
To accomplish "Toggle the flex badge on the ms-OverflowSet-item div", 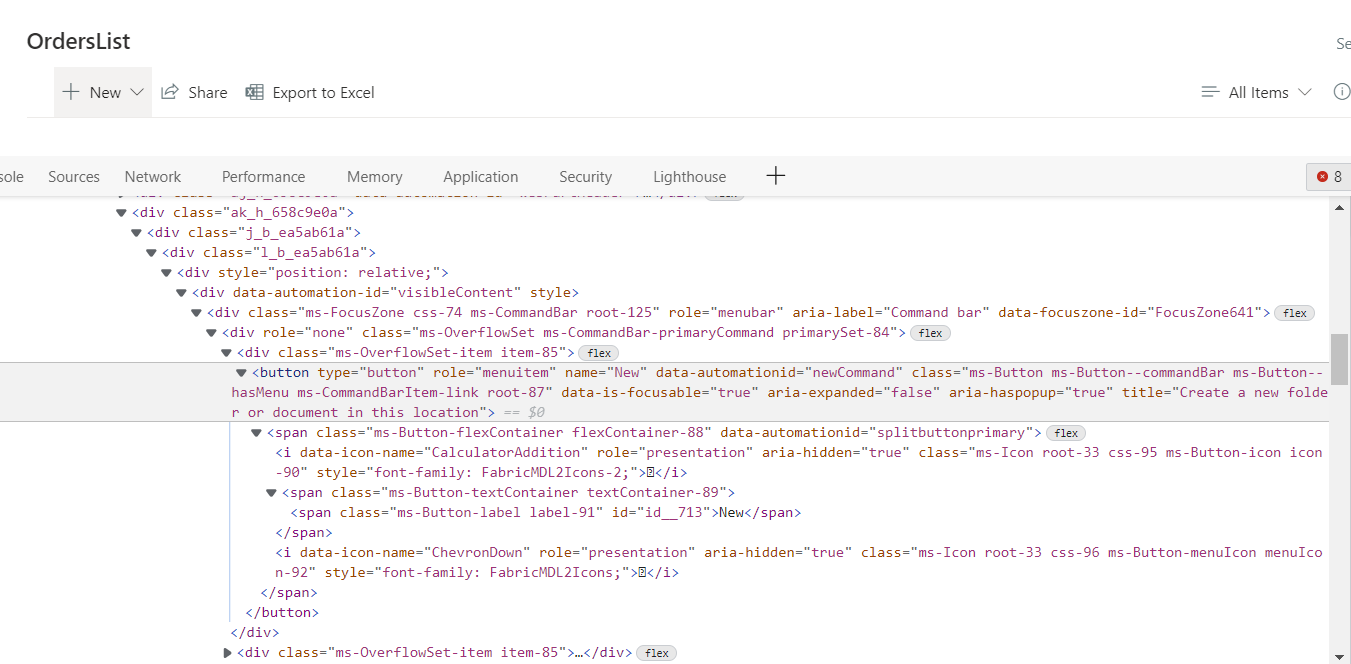I will point(598,352).
